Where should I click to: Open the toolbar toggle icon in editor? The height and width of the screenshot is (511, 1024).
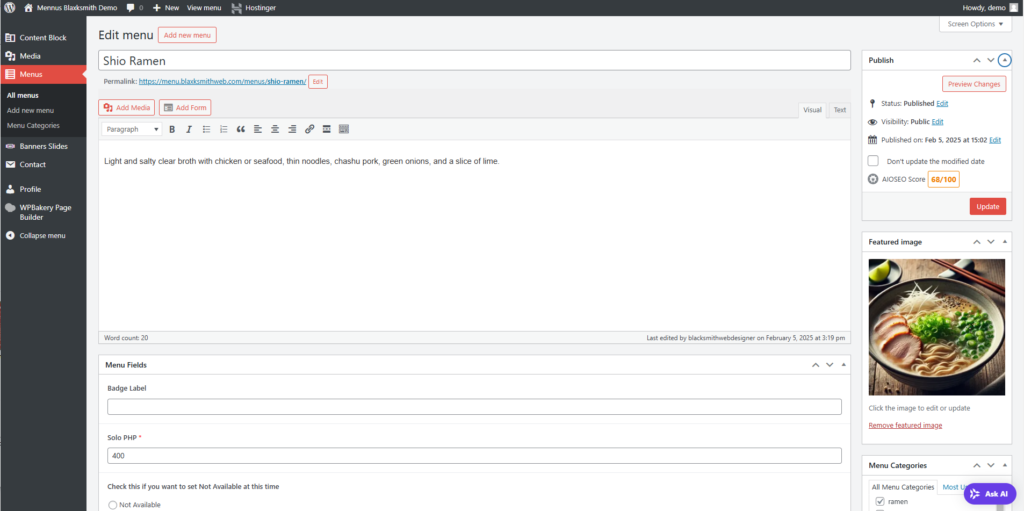344,129
